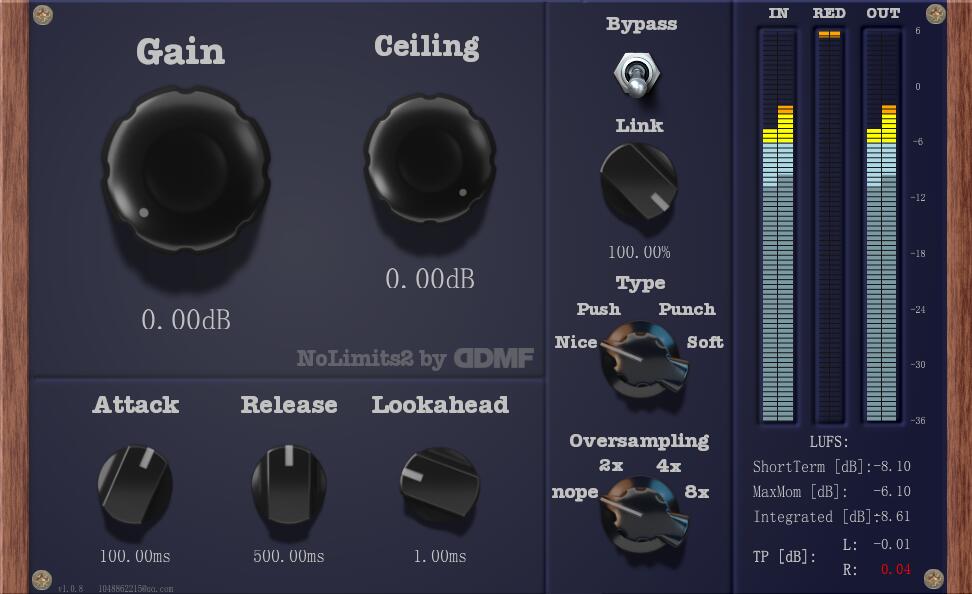
Task: Select the nope oversampling option
Action: (574, 492)
